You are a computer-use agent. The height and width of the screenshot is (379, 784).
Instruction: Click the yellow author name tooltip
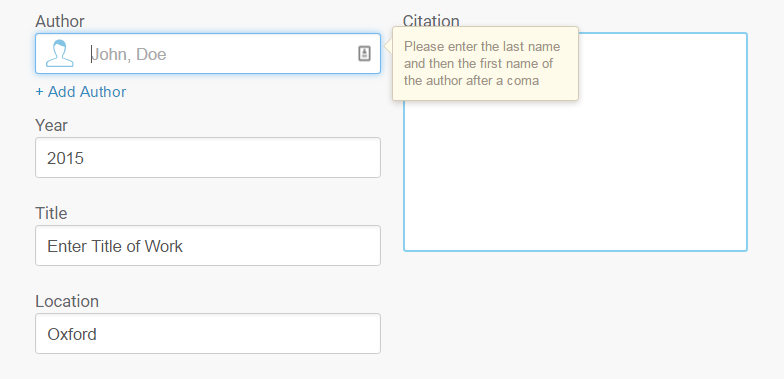485,64
